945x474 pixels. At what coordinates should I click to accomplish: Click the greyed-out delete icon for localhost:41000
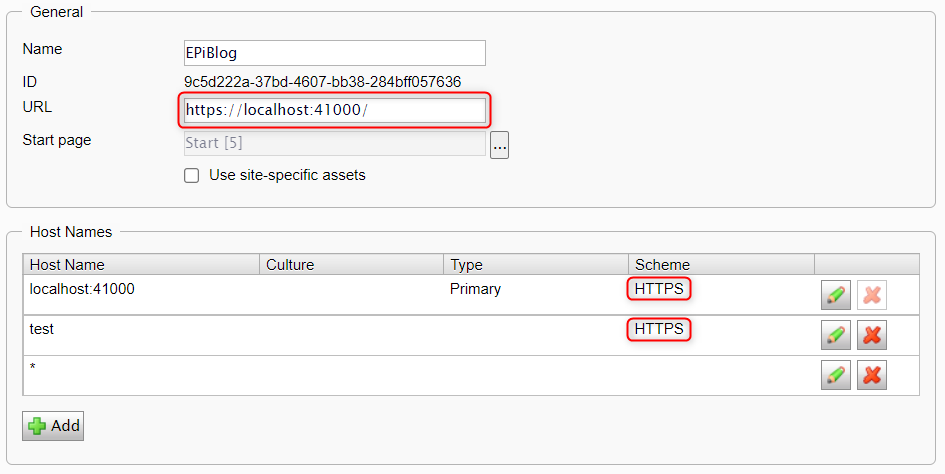coord(872,295)
